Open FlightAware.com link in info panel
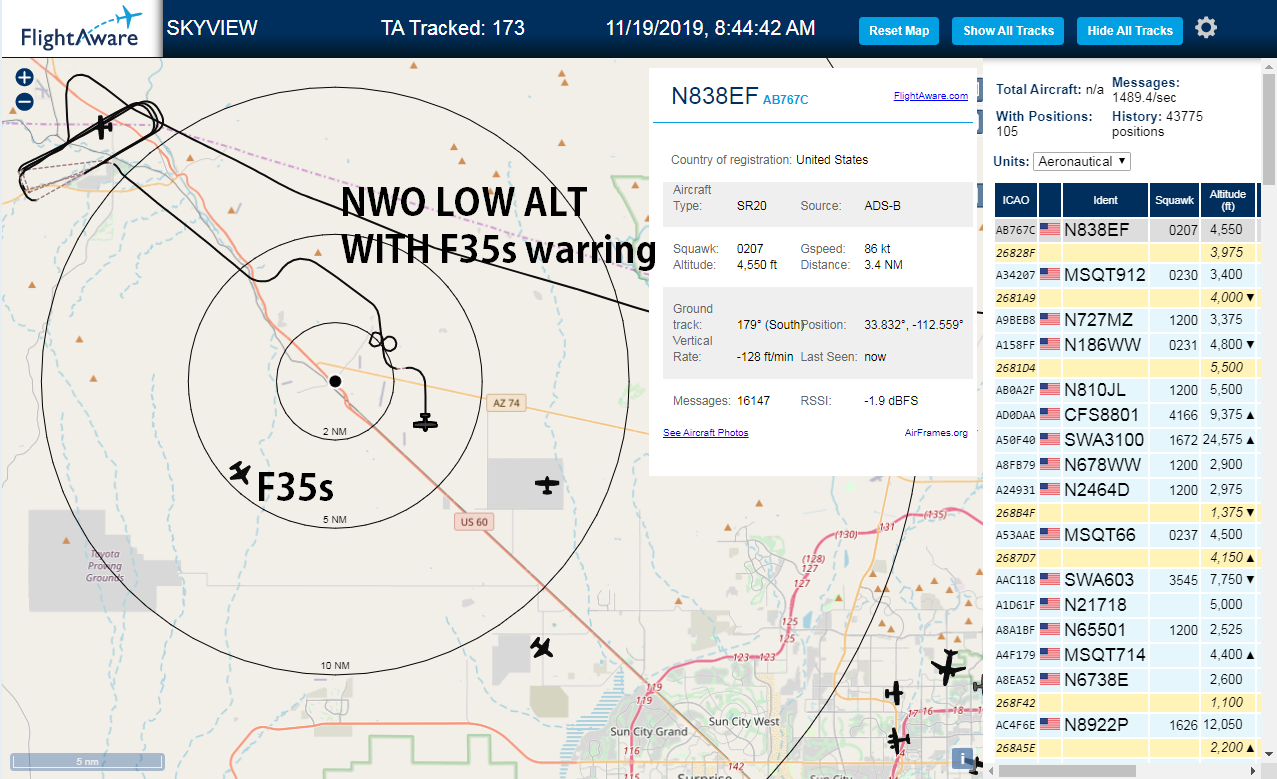 (930, 96)
